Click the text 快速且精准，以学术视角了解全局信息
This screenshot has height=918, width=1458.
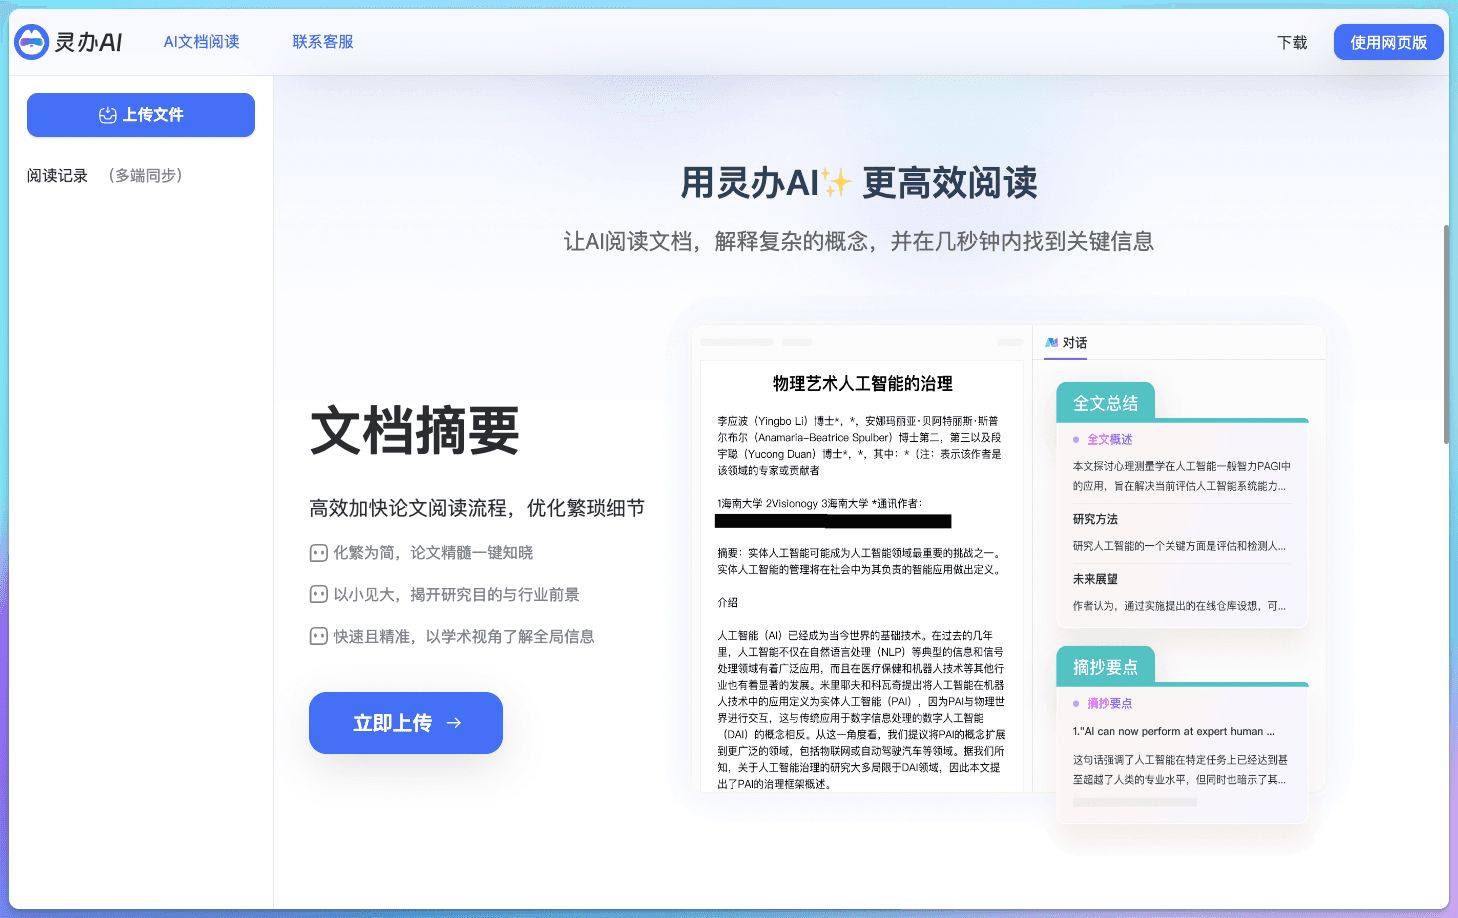(x=464, y=636)
